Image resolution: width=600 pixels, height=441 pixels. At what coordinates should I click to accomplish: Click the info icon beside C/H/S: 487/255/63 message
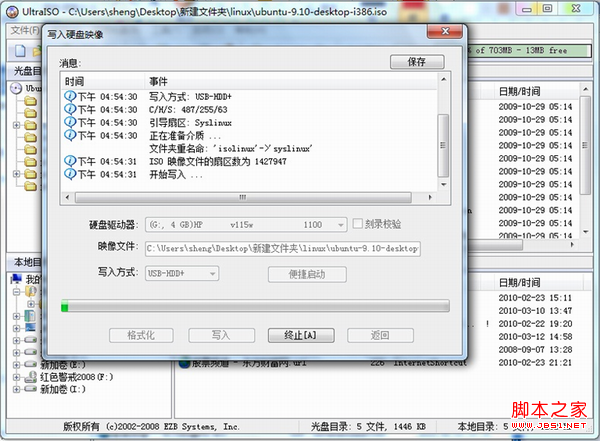[70, 109]
